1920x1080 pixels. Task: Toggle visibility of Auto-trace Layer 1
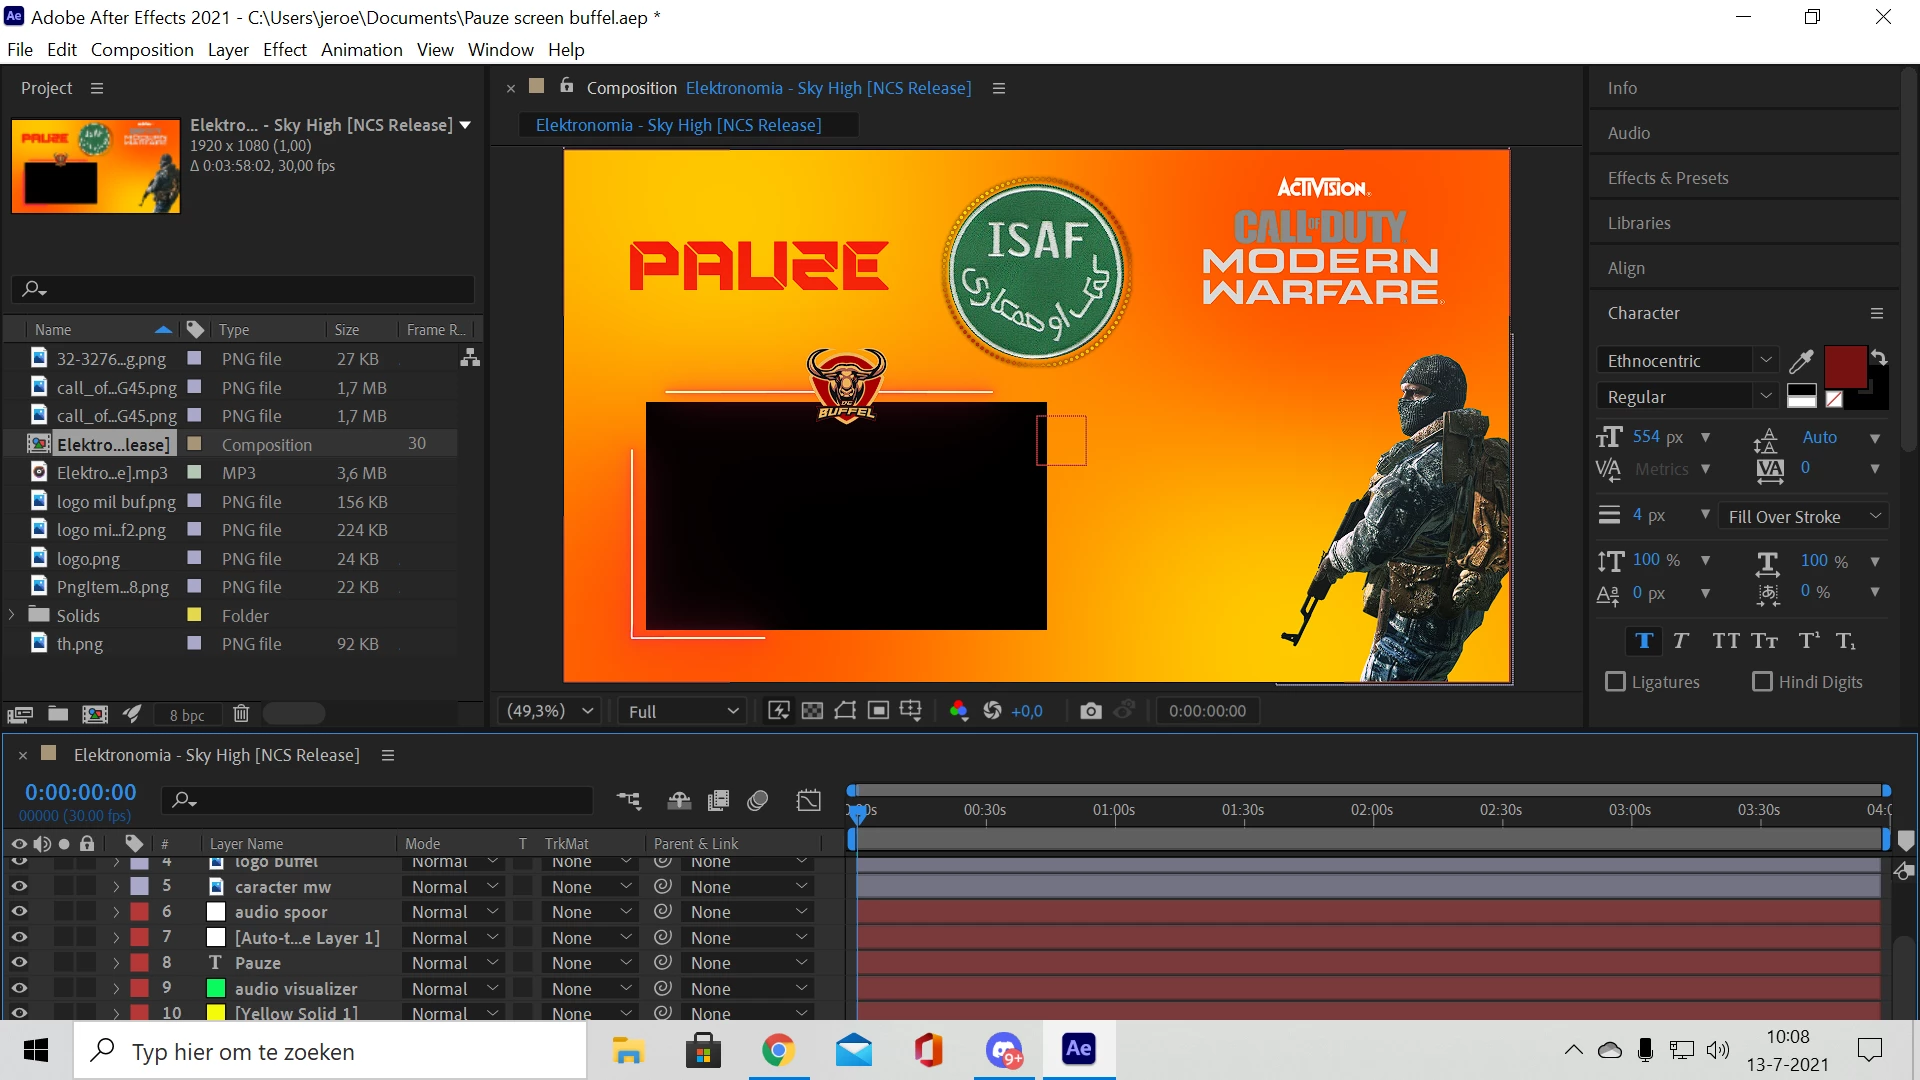pos(19,938)
